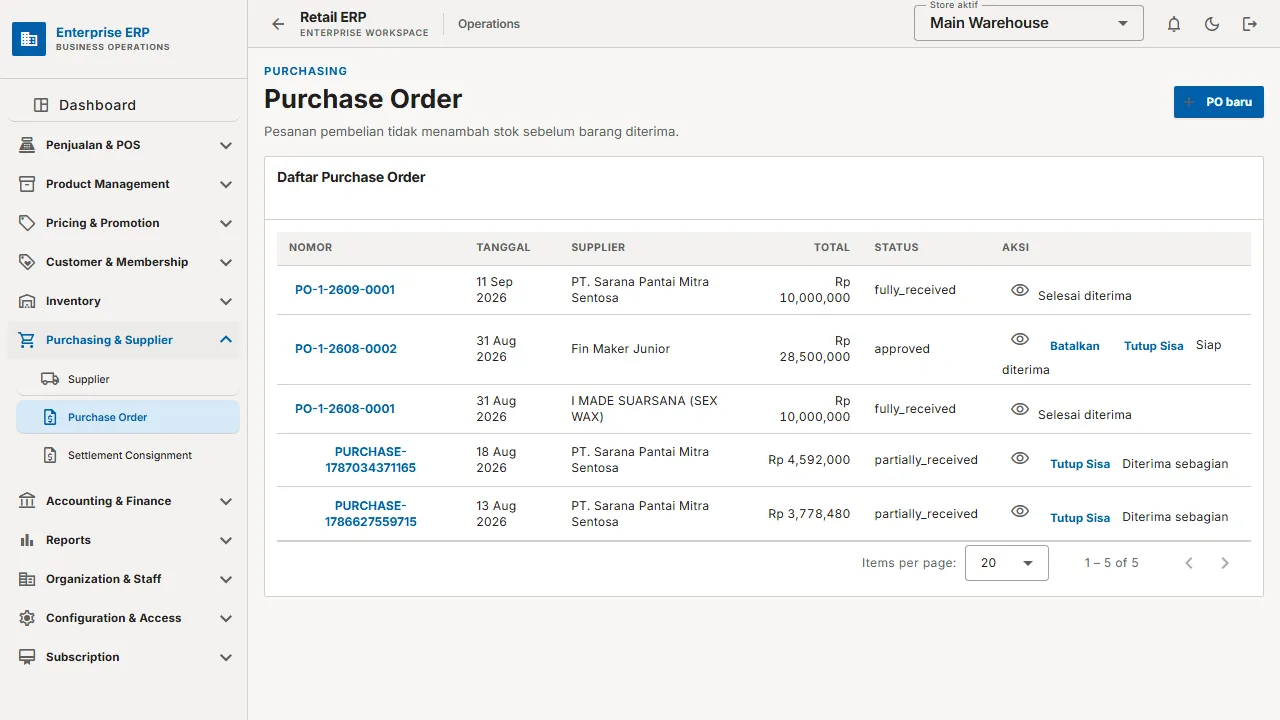Go to previous page of orders
Image resolution: width=1280 pixels, height=720 pixels.
(x=1189, y=563)
